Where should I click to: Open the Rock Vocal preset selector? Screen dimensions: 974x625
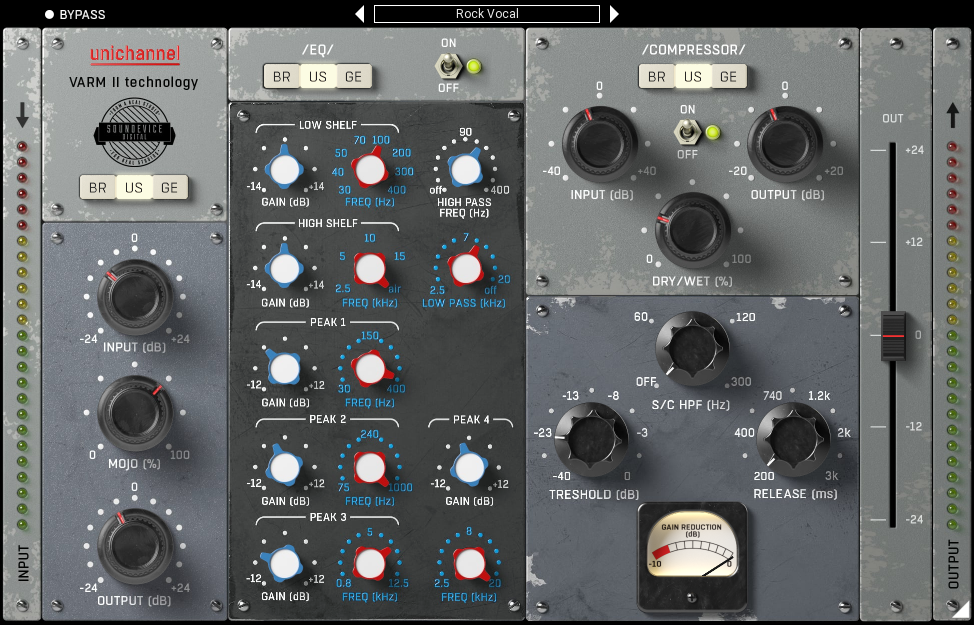486,14
